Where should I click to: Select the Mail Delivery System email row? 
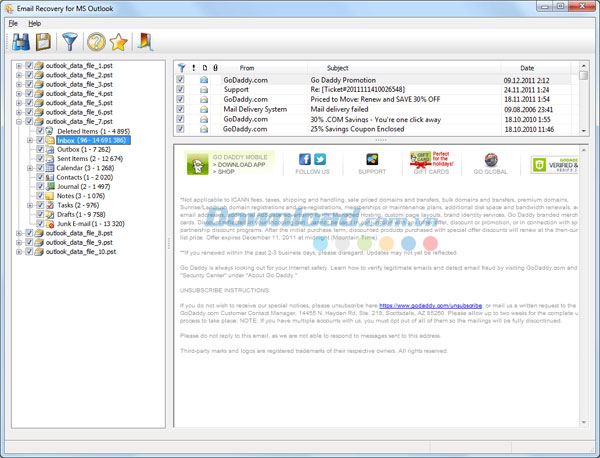pos(373,109)
